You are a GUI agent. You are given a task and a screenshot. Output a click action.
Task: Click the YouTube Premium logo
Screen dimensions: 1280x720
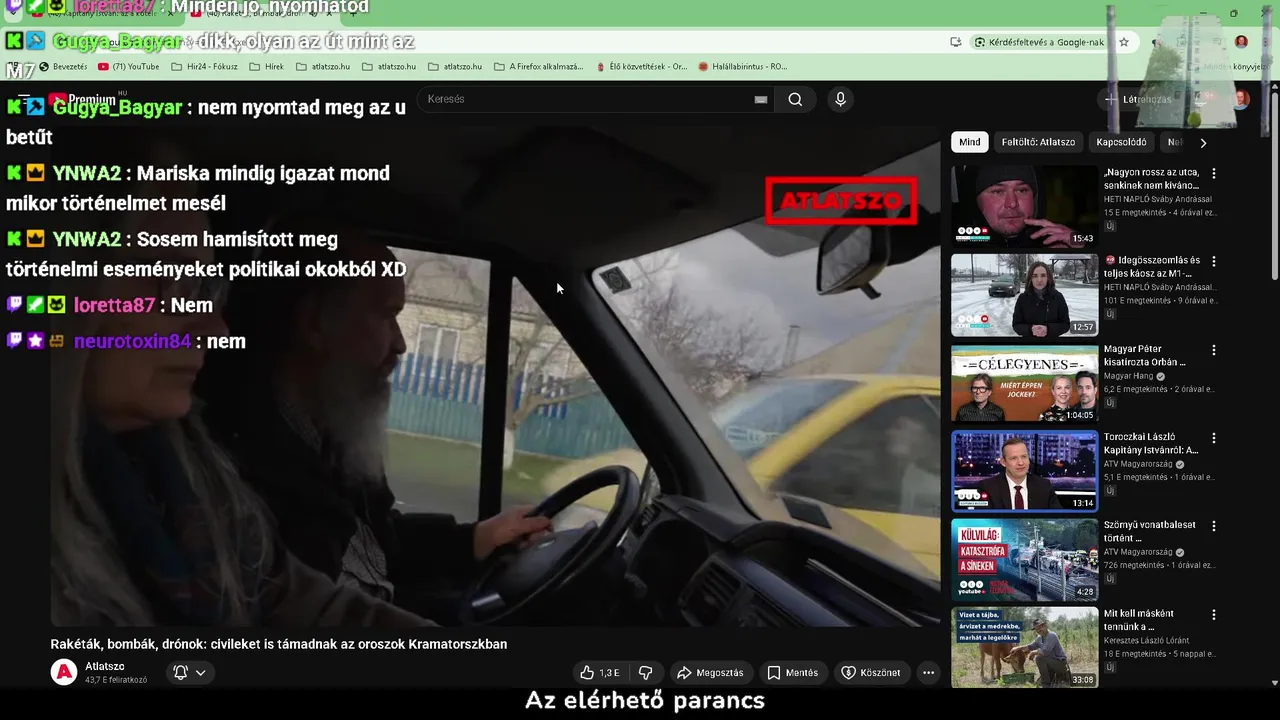tap(82, 99)
